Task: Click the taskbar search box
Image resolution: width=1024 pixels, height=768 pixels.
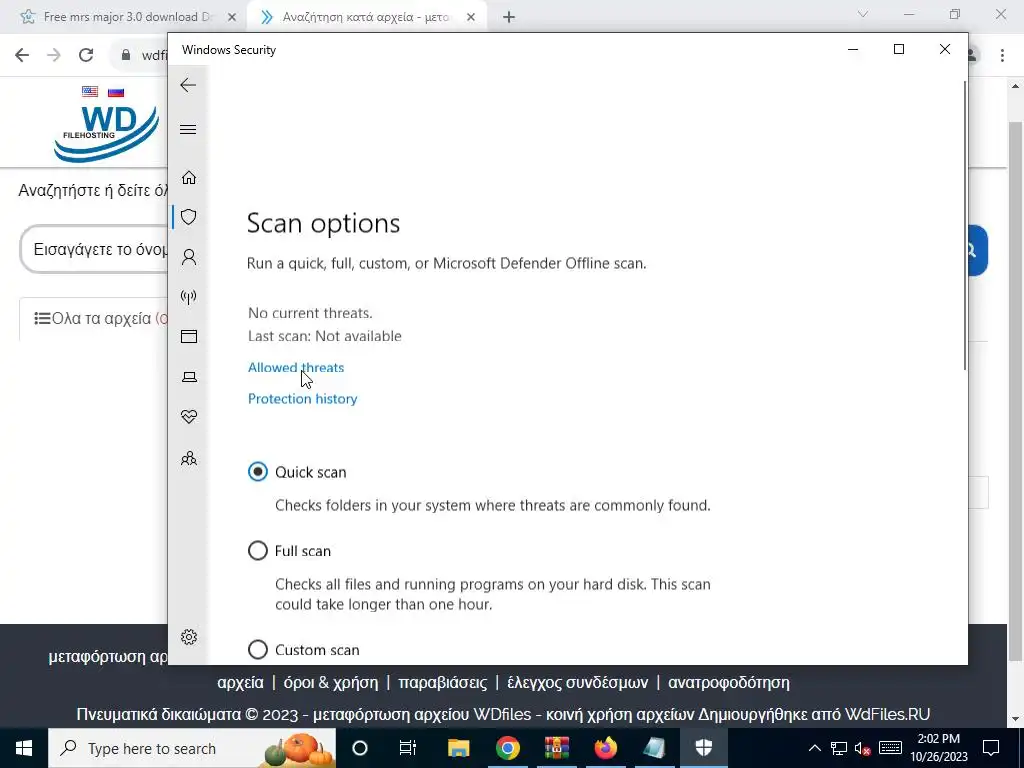Action: coord(192,748)
